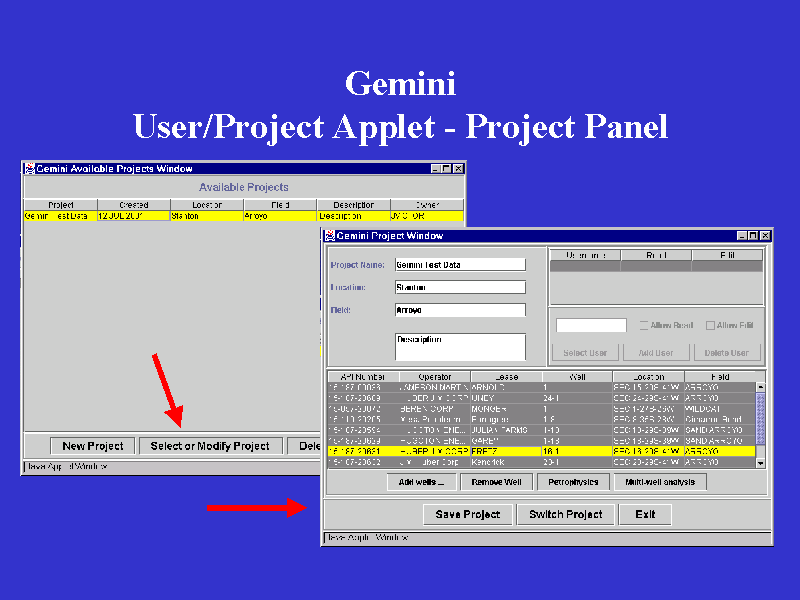Enable the Allow Edit checkbox
The image size is (800, 600).
click(710, 325)
